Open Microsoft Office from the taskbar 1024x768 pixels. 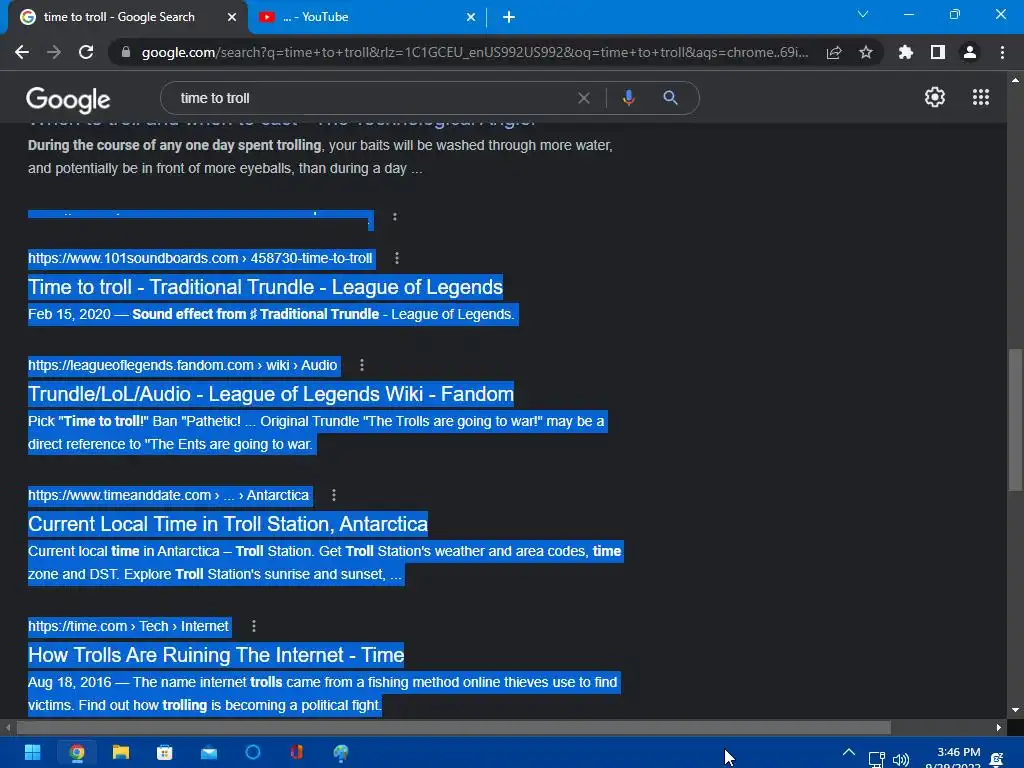[296, 753]
